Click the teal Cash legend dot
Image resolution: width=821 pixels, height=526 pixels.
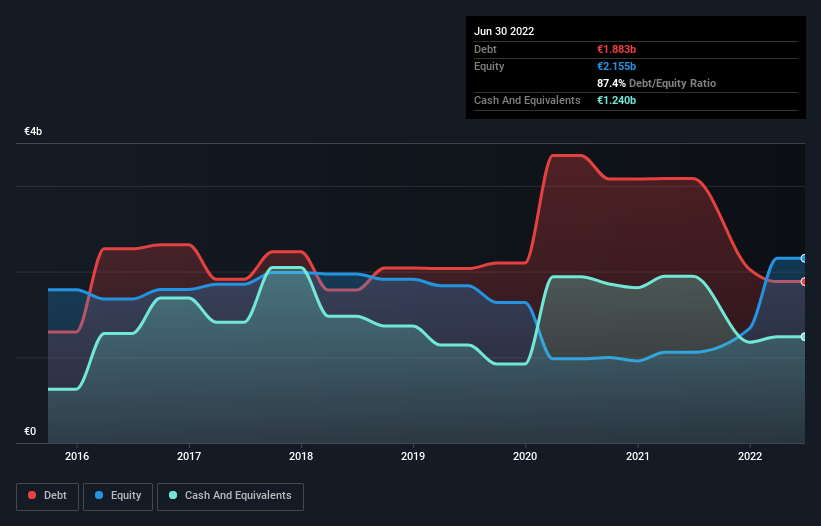[x=173, y=495]
